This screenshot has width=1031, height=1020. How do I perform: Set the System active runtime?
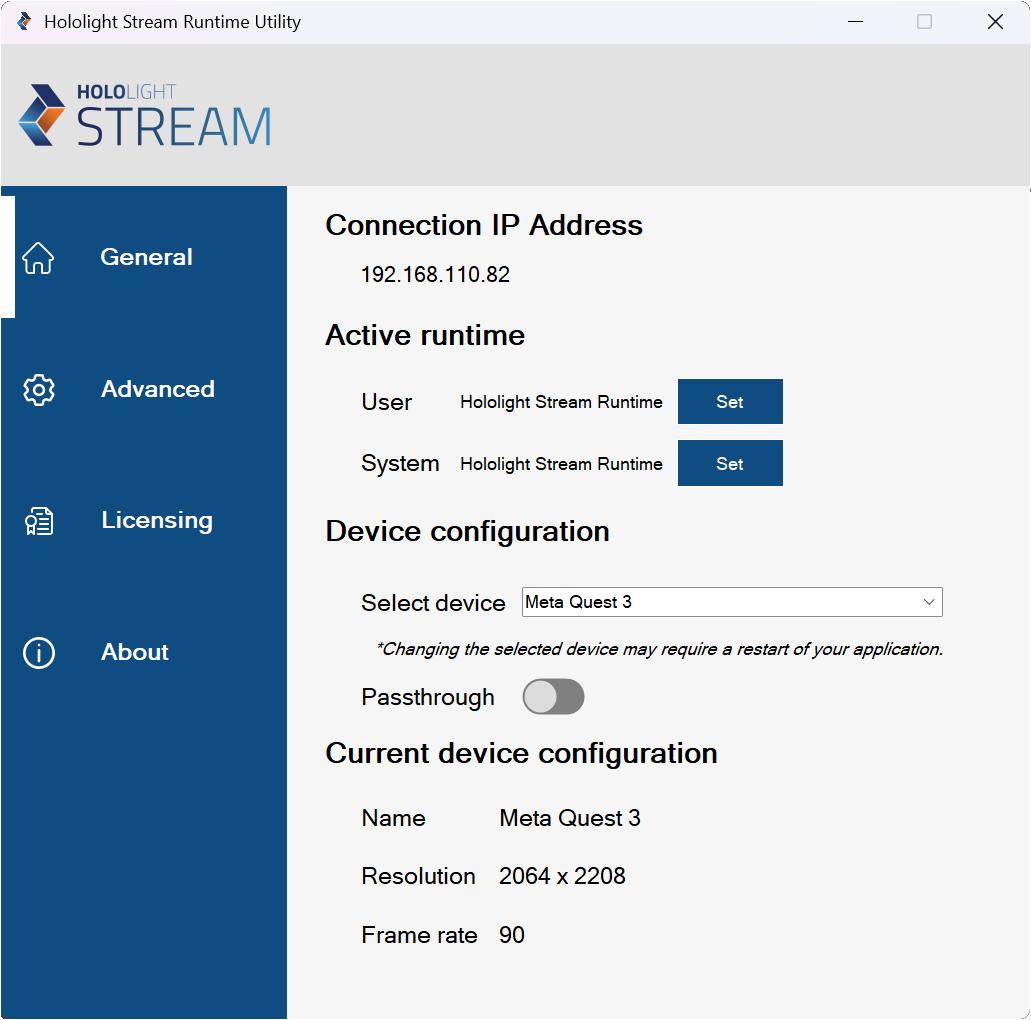[730, 464]
